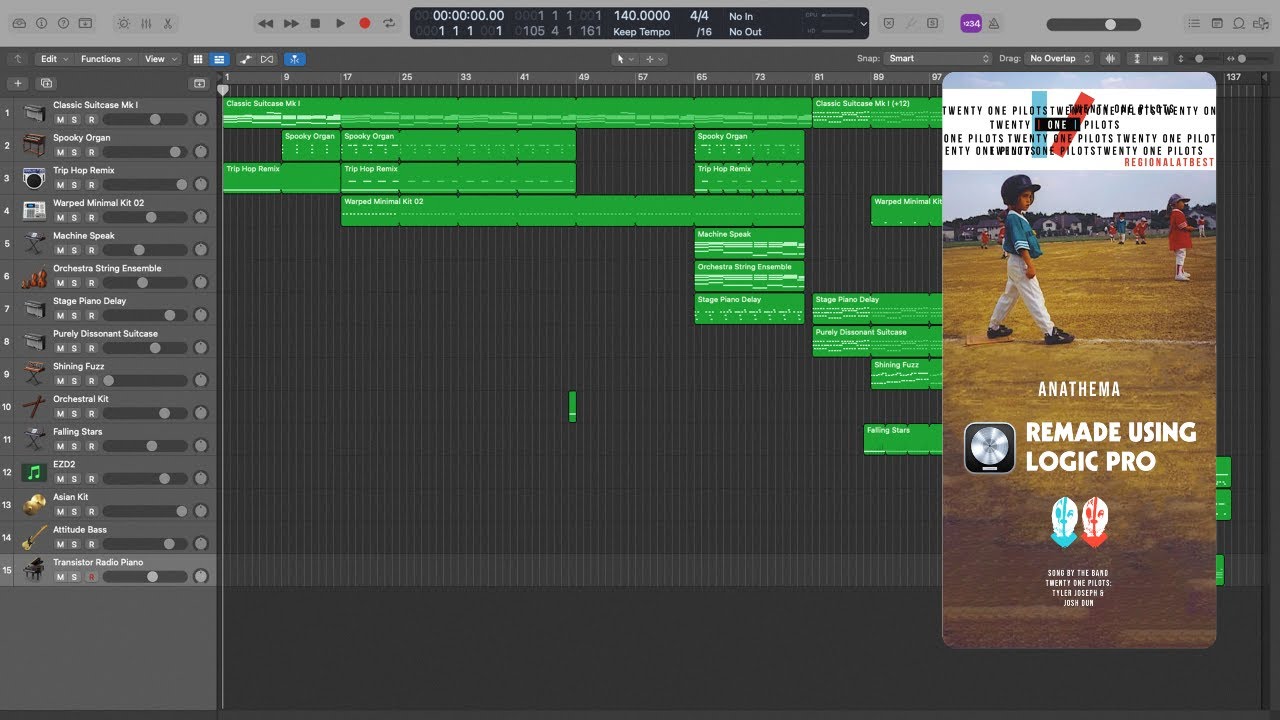Record-enable the Transistor Radio Piano track
This screenshot has width=1280, height=720.
[x=91, y=577]
